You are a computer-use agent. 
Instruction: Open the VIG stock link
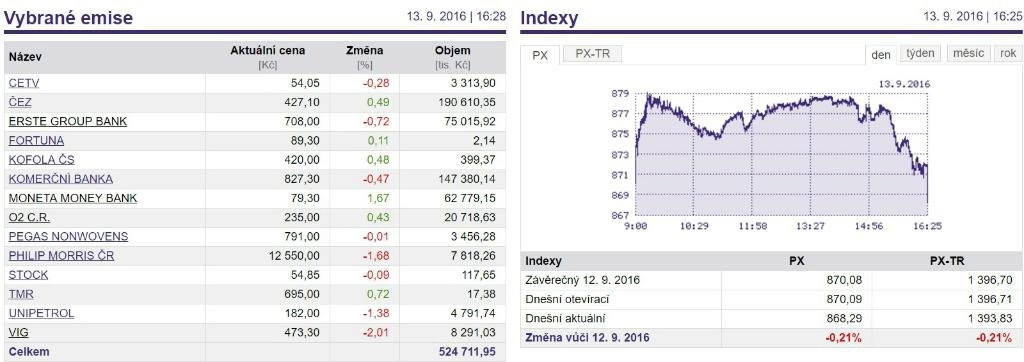(18, 332)
